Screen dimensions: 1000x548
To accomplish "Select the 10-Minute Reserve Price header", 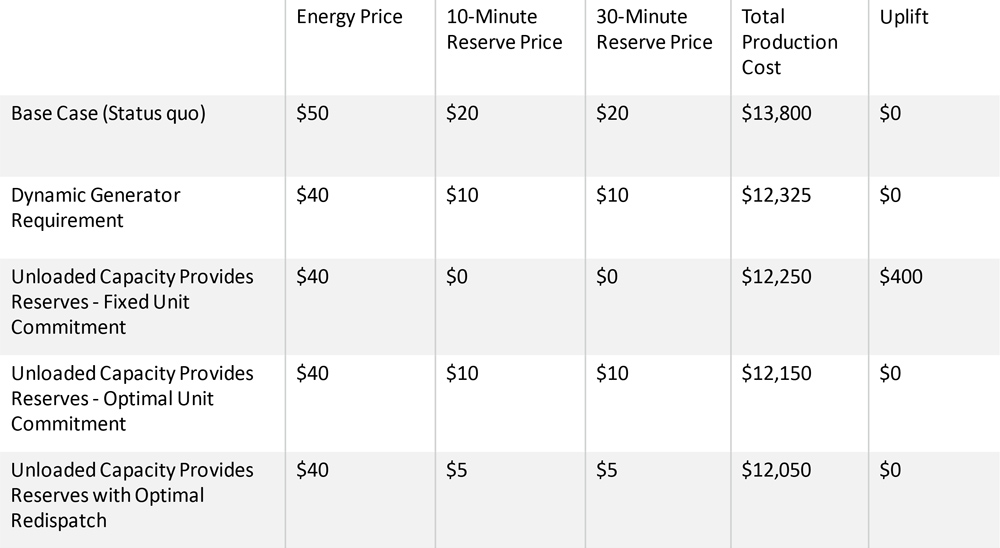I will pyautogui.click(x=504, y=30).
